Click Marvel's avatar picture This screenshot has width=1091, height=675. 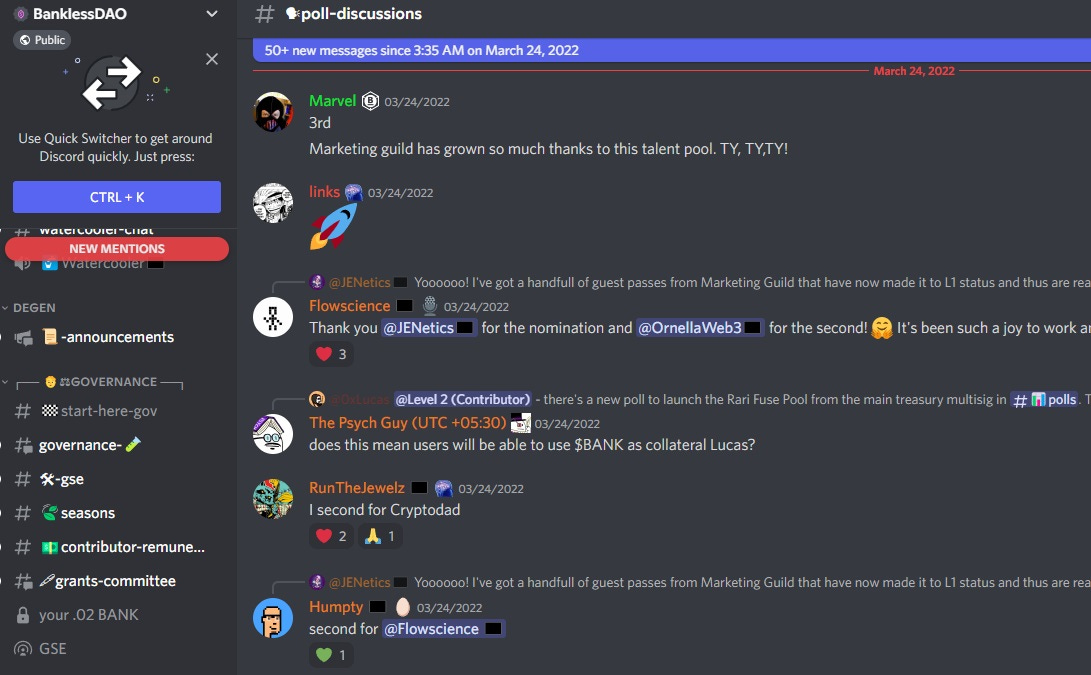click(x=273, y=112)
